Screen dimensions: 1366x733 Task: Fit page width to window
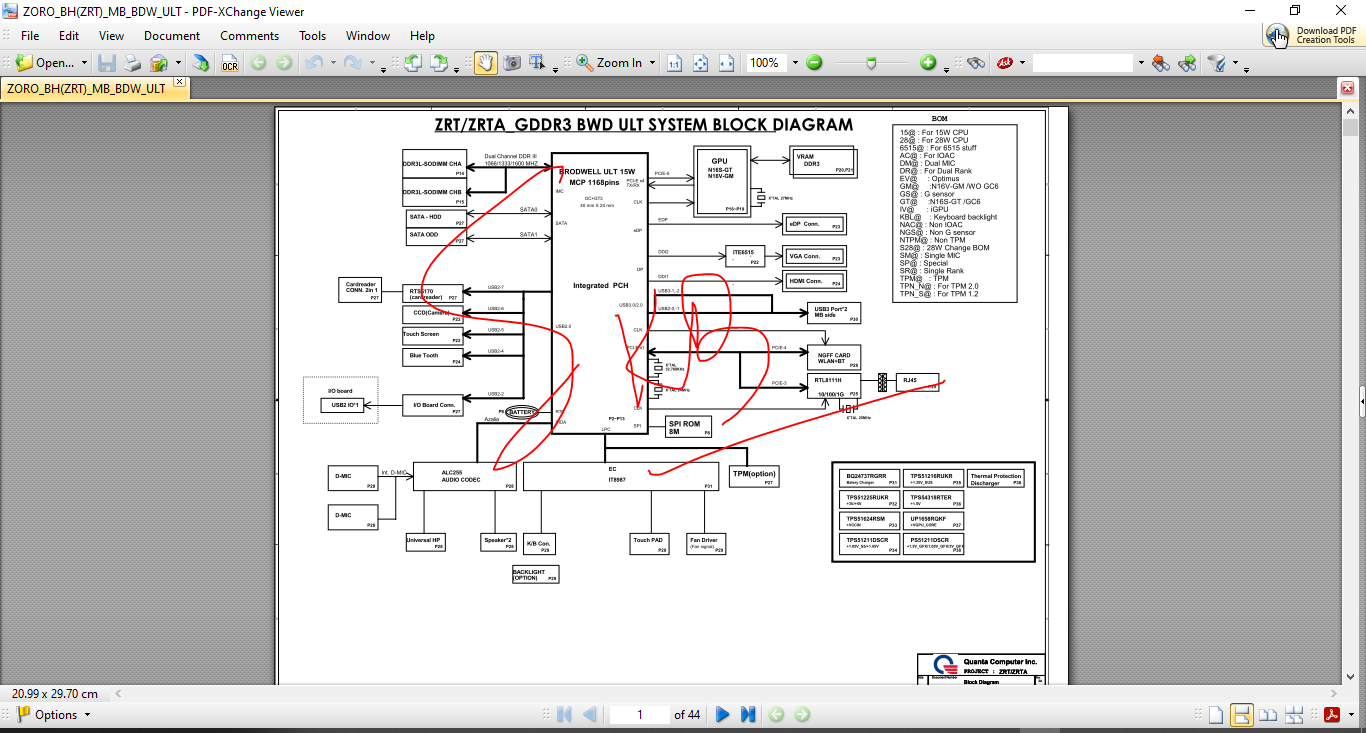[x=727, y=63]
